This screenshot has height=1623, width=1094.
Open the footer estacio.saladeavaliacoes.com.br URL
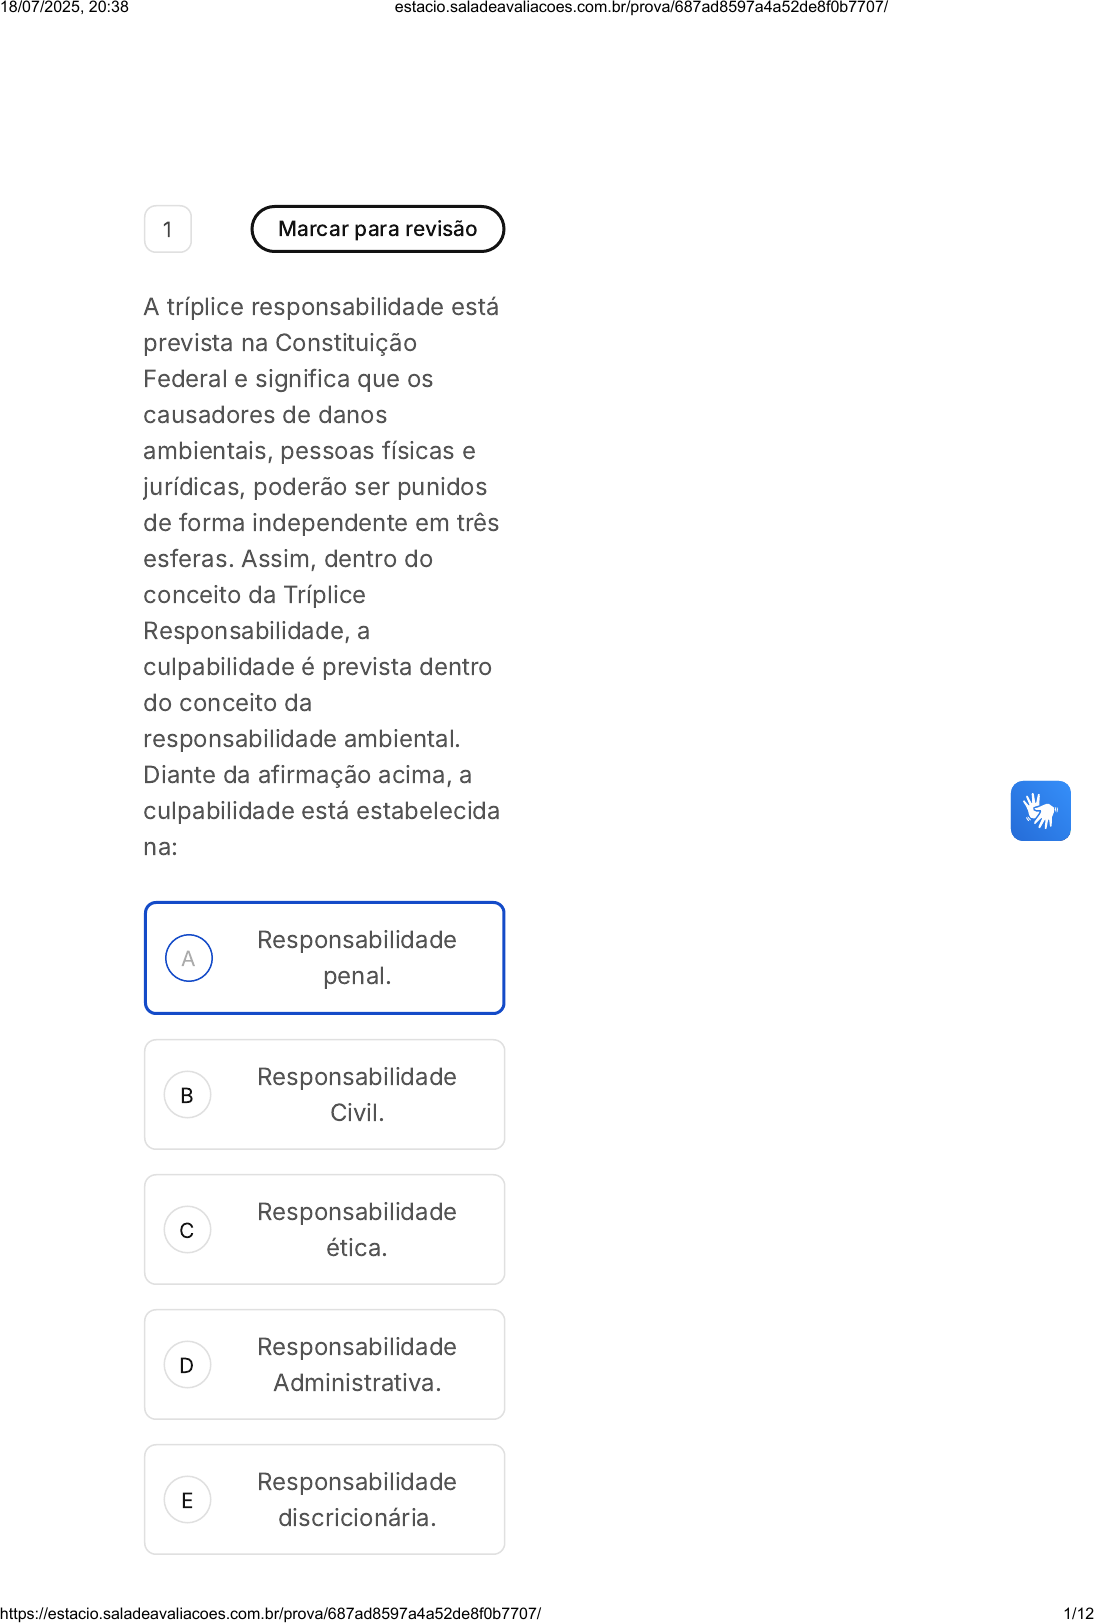(271, 1613)
